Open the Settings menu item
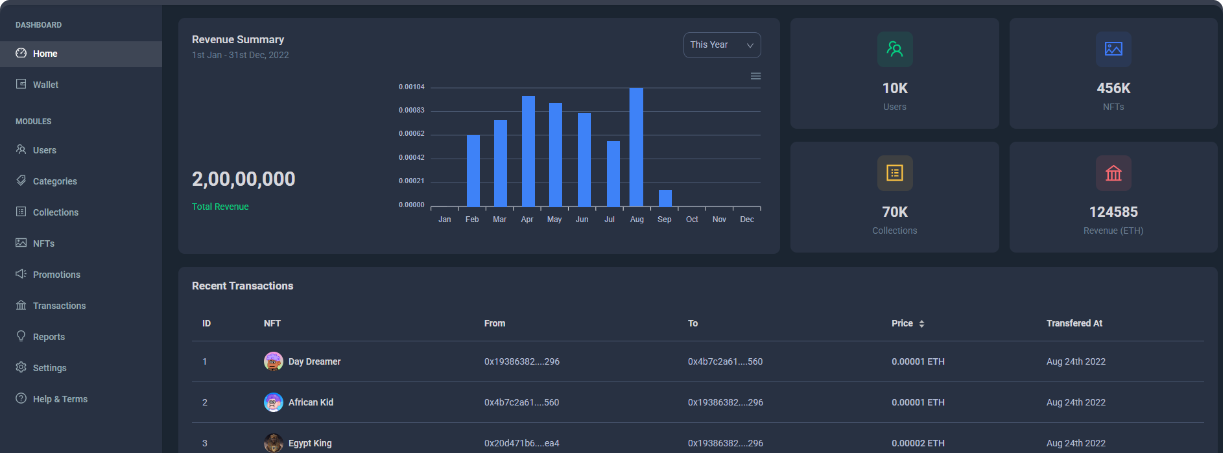This screenshot has width=1223, height=453. coord(81,368)
